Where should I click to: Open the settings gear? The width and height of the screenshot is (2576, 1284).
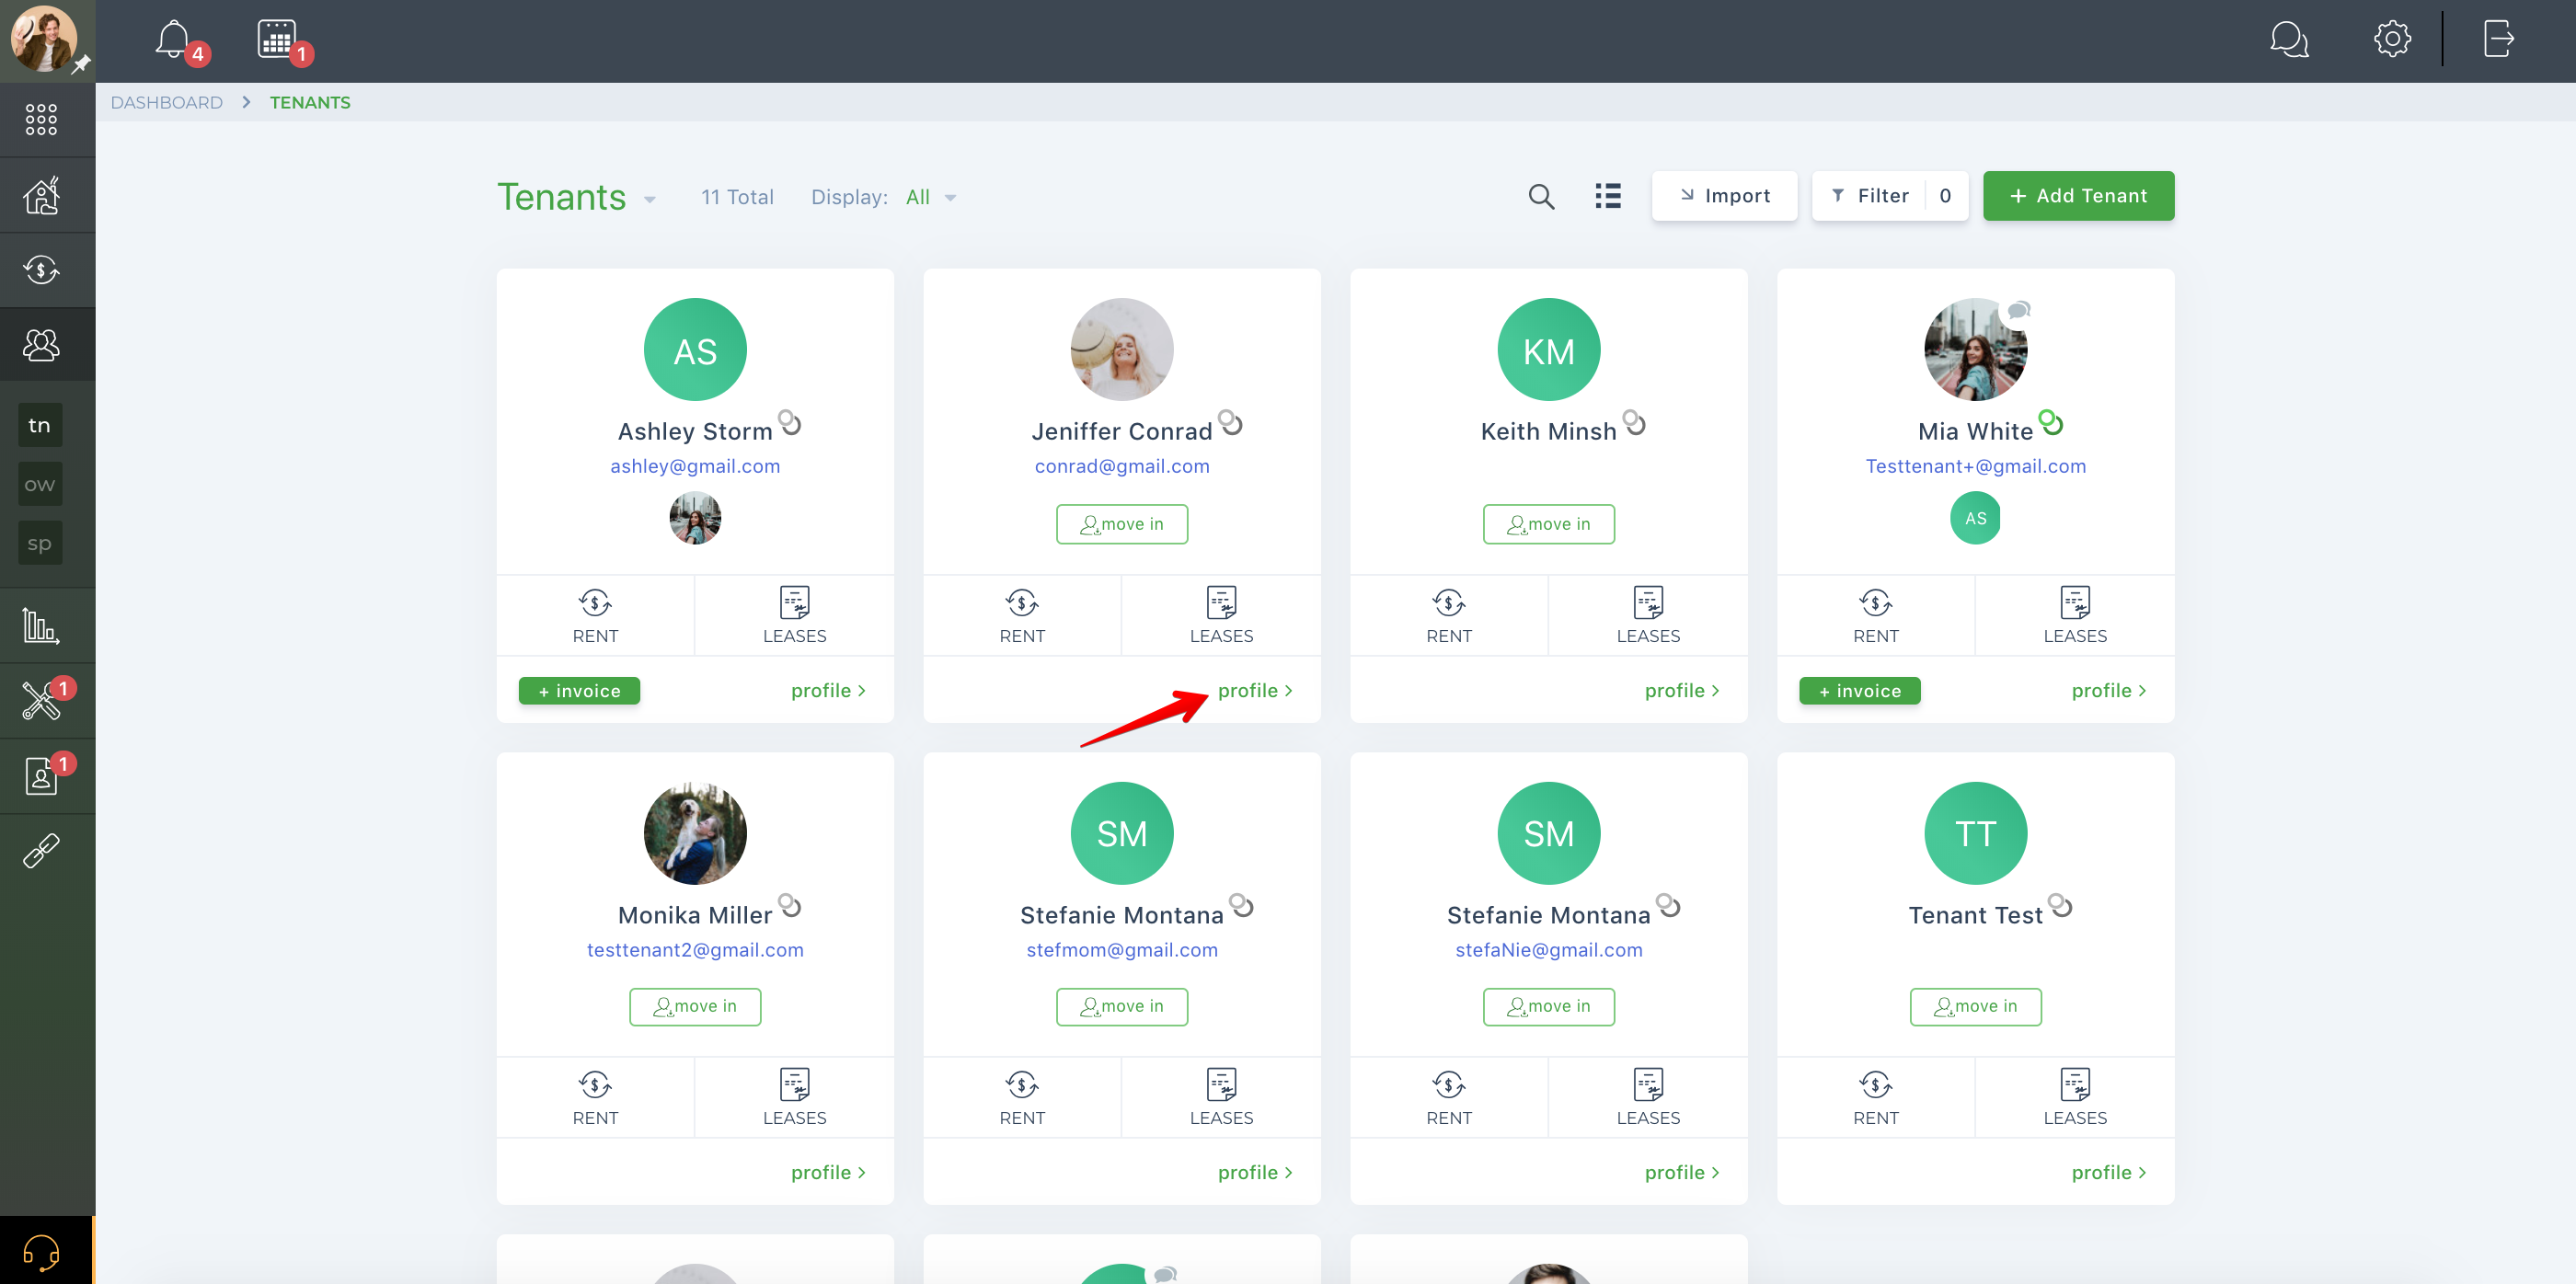pyautogui.click(x=2392, y=40)
